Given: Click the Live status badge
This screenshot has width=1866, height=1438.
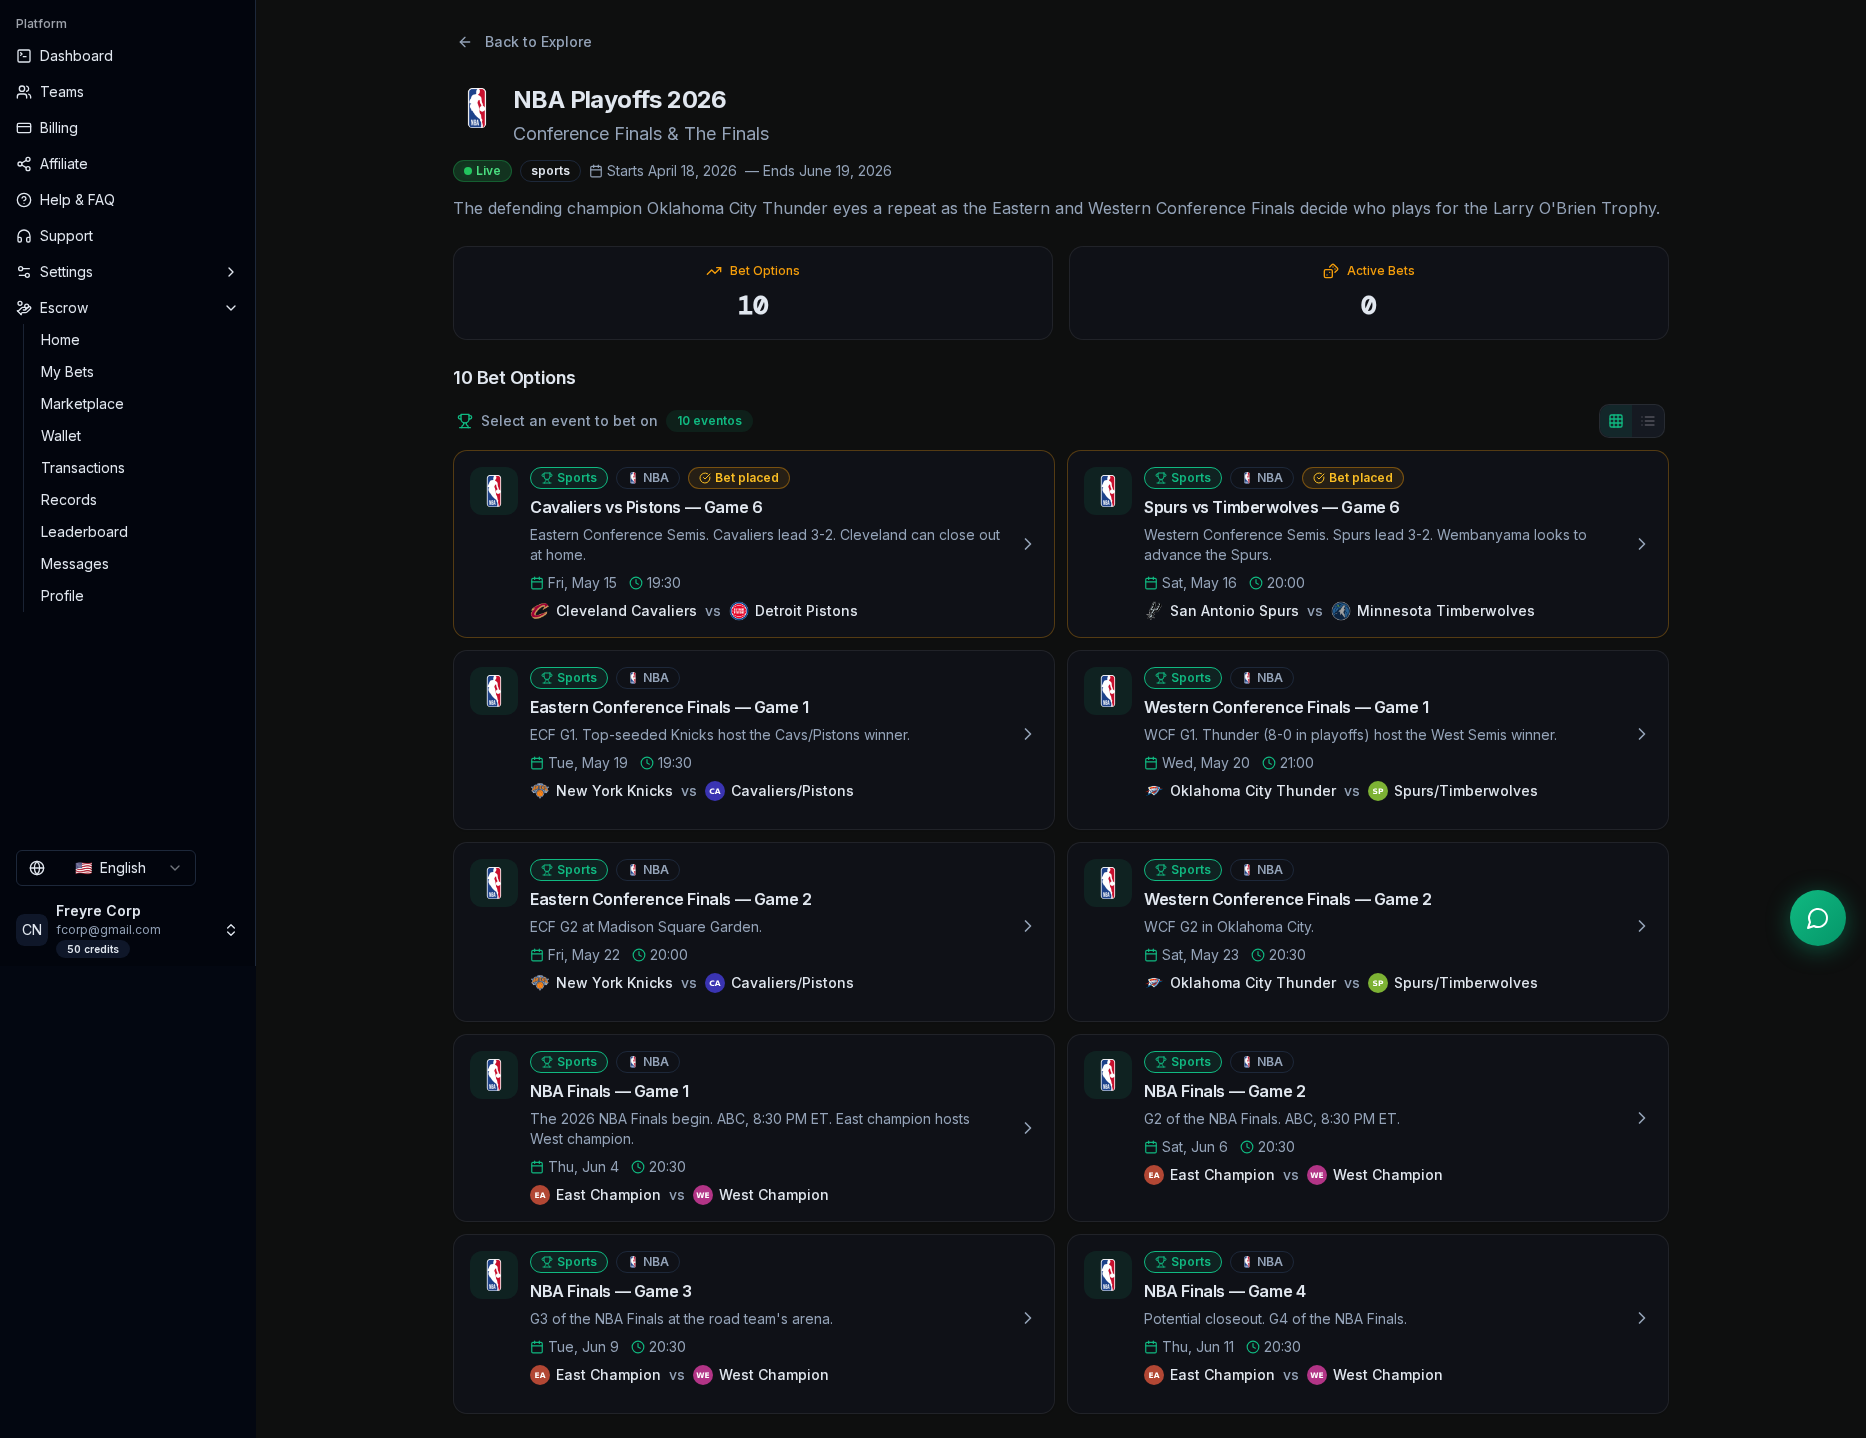Looking at the screenshot, I should pyautogui.click(x=482, y=171).
